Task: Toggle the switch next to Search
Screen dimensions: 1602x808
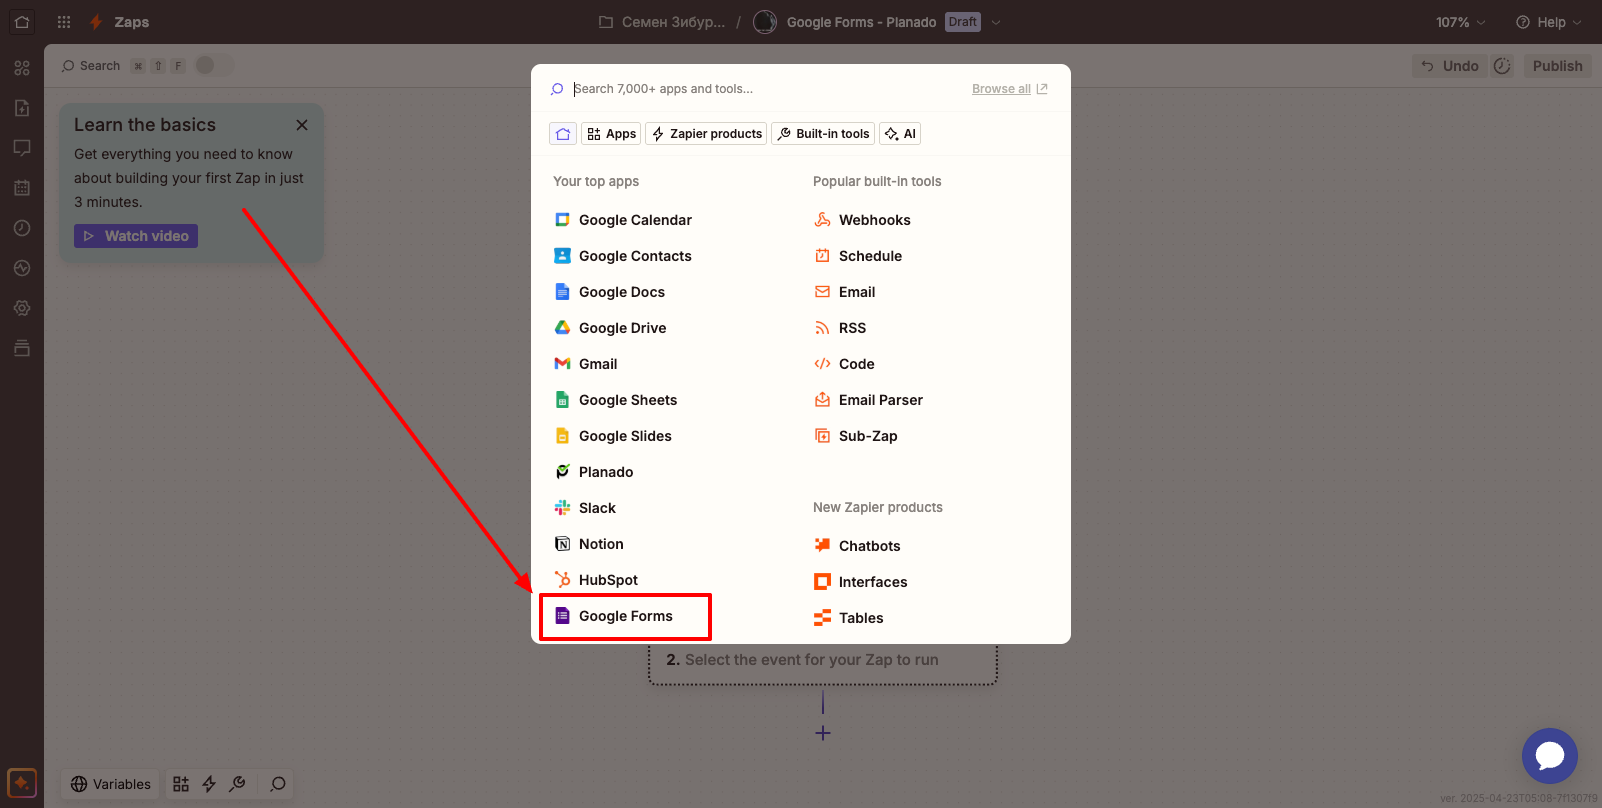Action: [x=213, y=66]
